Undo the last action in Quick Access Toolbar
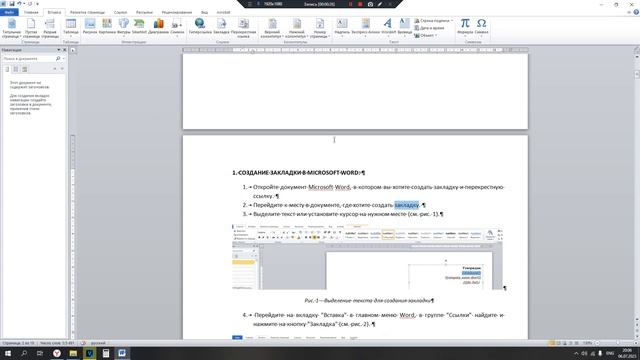This screenshot has width=640, height=360. click(x=19, y=4)
